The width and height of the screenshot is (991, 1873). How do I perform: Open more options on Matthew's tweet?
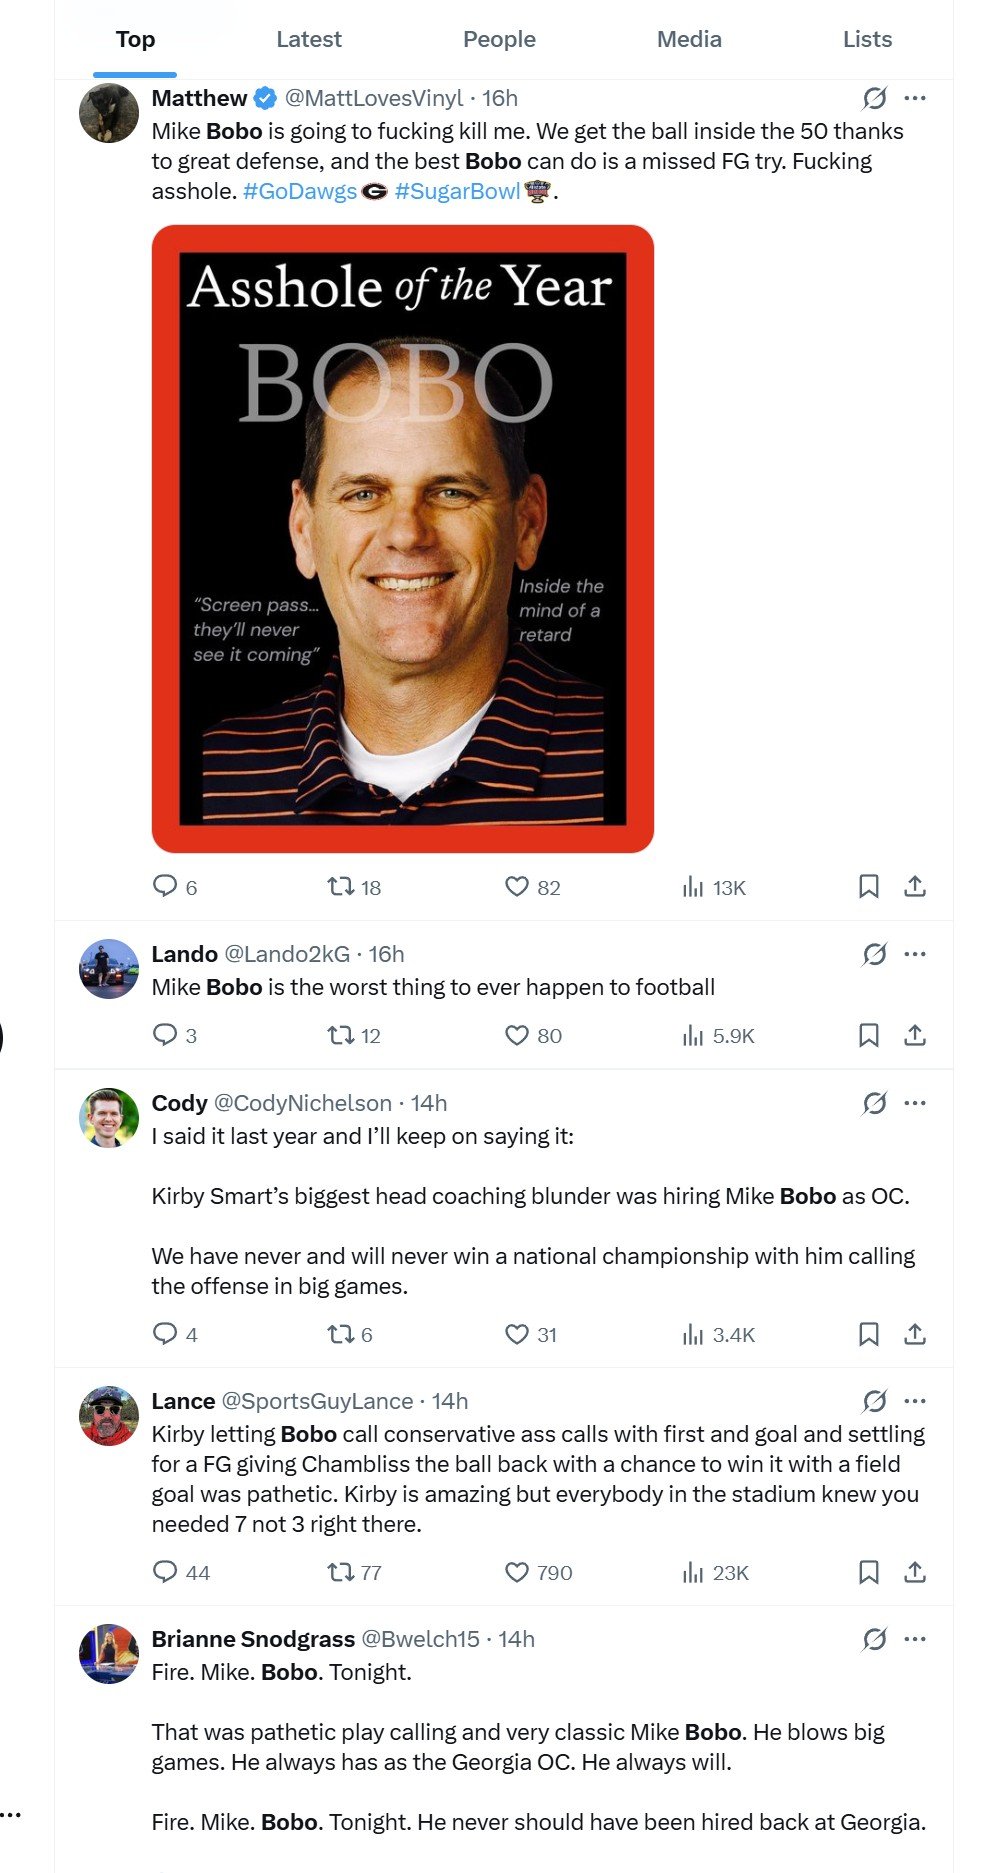tap(914, 98)
